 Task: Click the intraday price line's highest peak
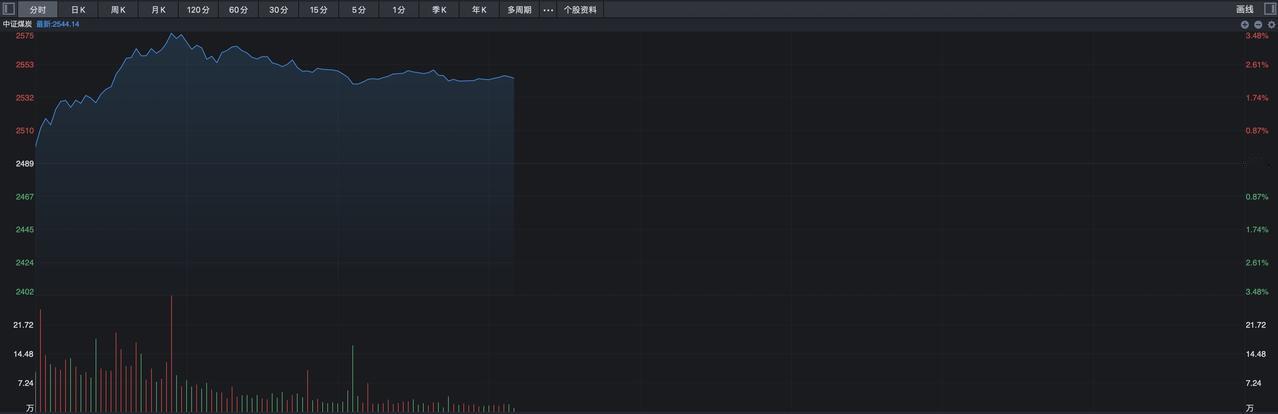pyautogui.click(x=172, y=34)
